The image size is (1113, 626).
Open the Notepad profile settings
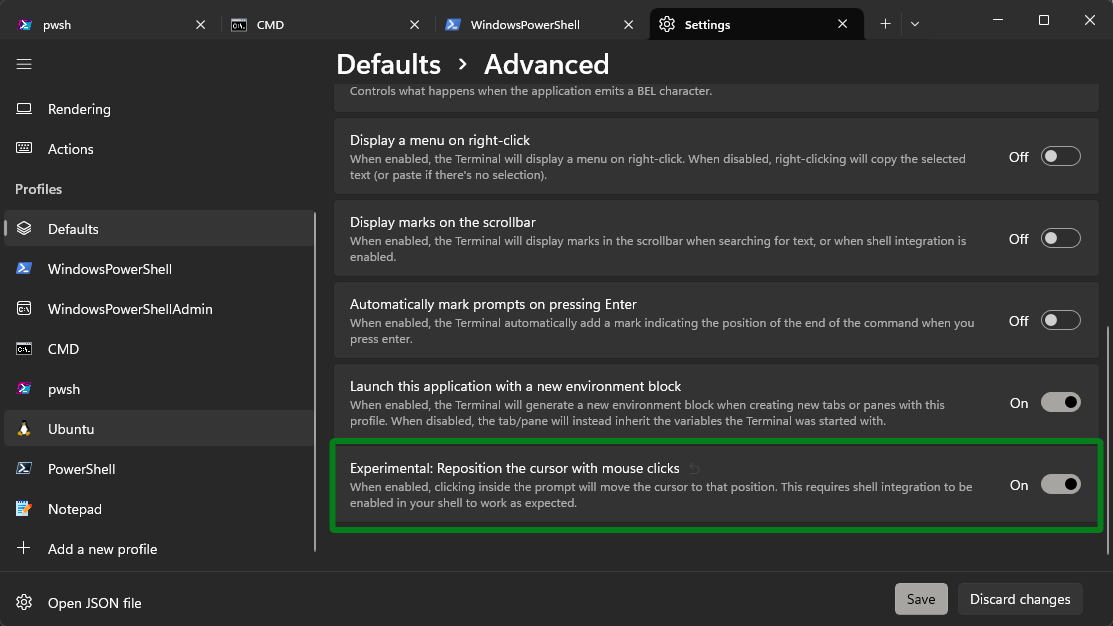tap(159, 509)
